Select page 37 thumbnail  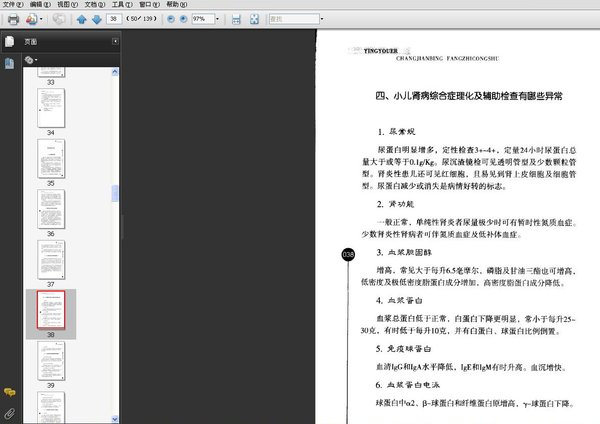pyautogui.click(x=50, y=258)
